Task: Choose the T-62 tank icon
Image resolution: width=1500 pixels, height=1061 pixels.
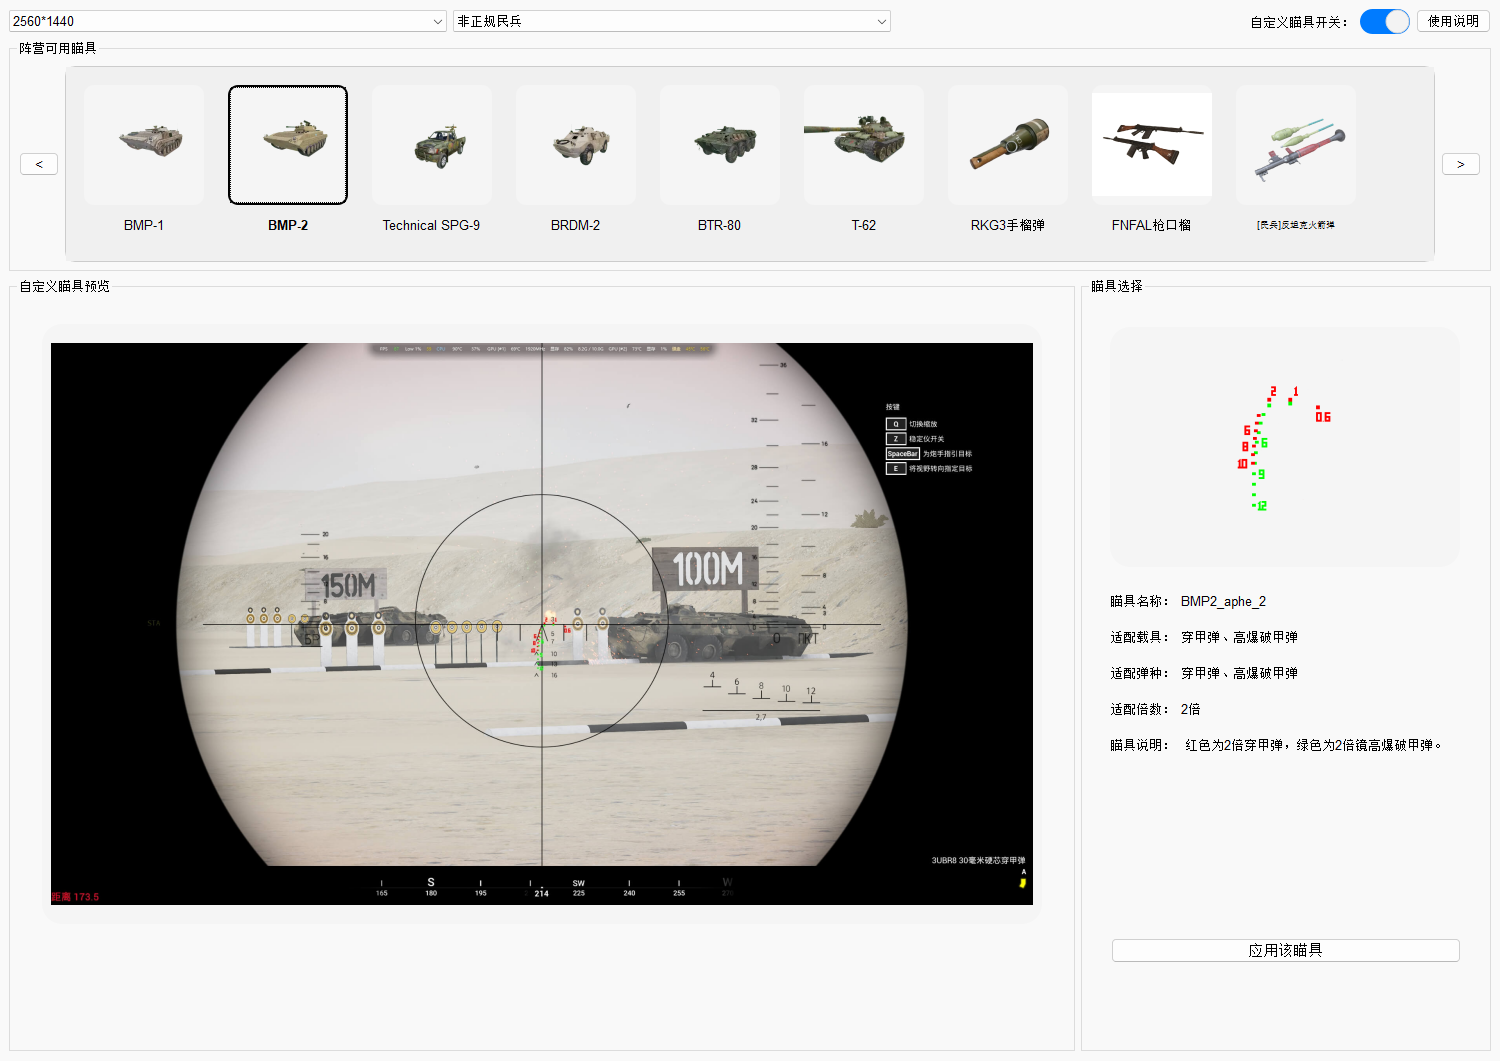Action: coord(864,145)
